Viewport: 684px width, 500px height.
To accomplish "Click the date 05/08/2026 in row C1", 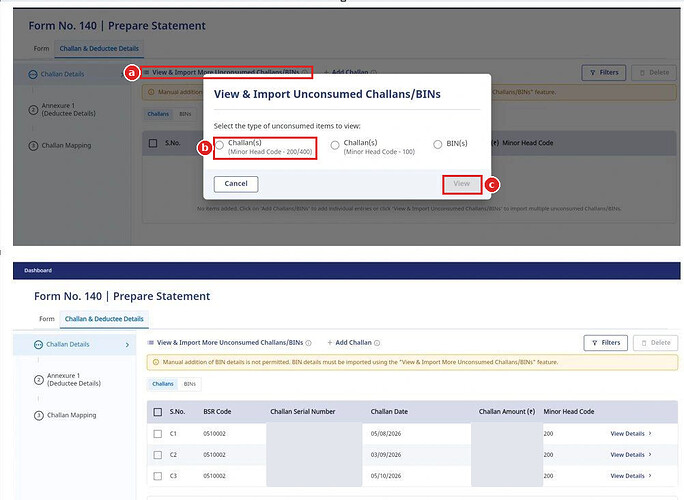I will pyautogui.click(x=386, y=434).
